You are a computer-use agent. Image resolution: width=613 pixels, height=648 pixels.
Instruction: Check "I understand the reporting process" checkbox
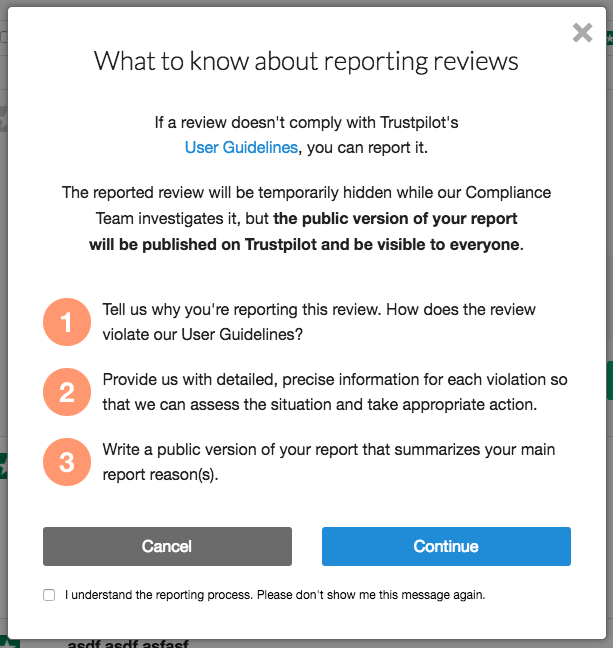tap(49, 595)
